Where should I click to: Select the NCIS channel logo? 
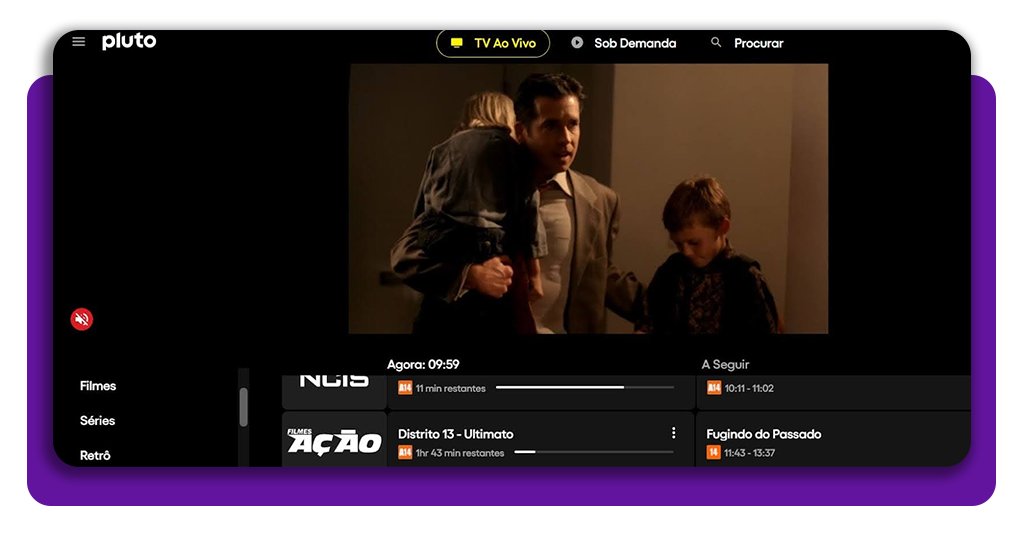334,392
